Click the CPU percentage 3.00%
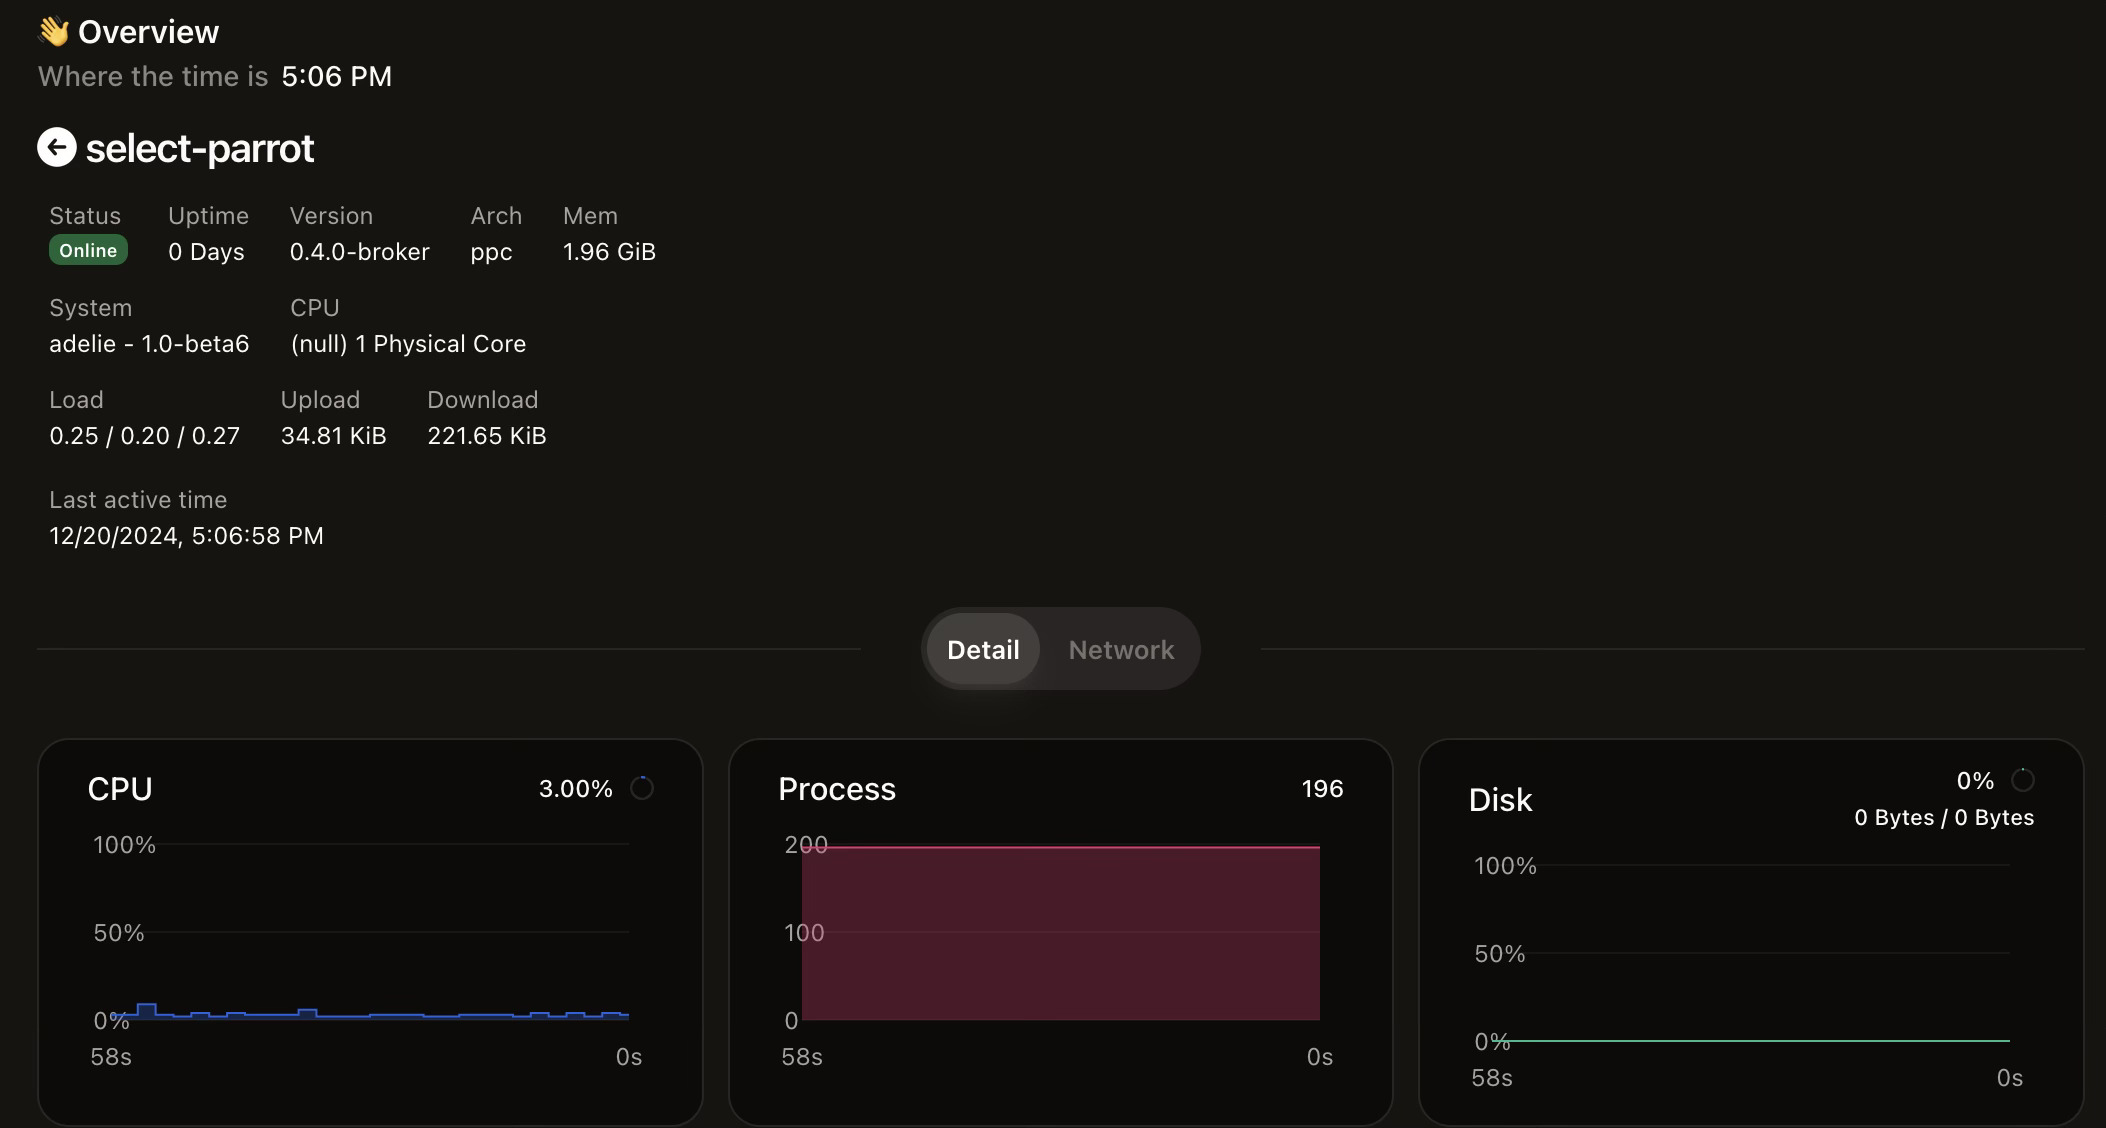This screenshot has height=1128, width=2106. 576,789
